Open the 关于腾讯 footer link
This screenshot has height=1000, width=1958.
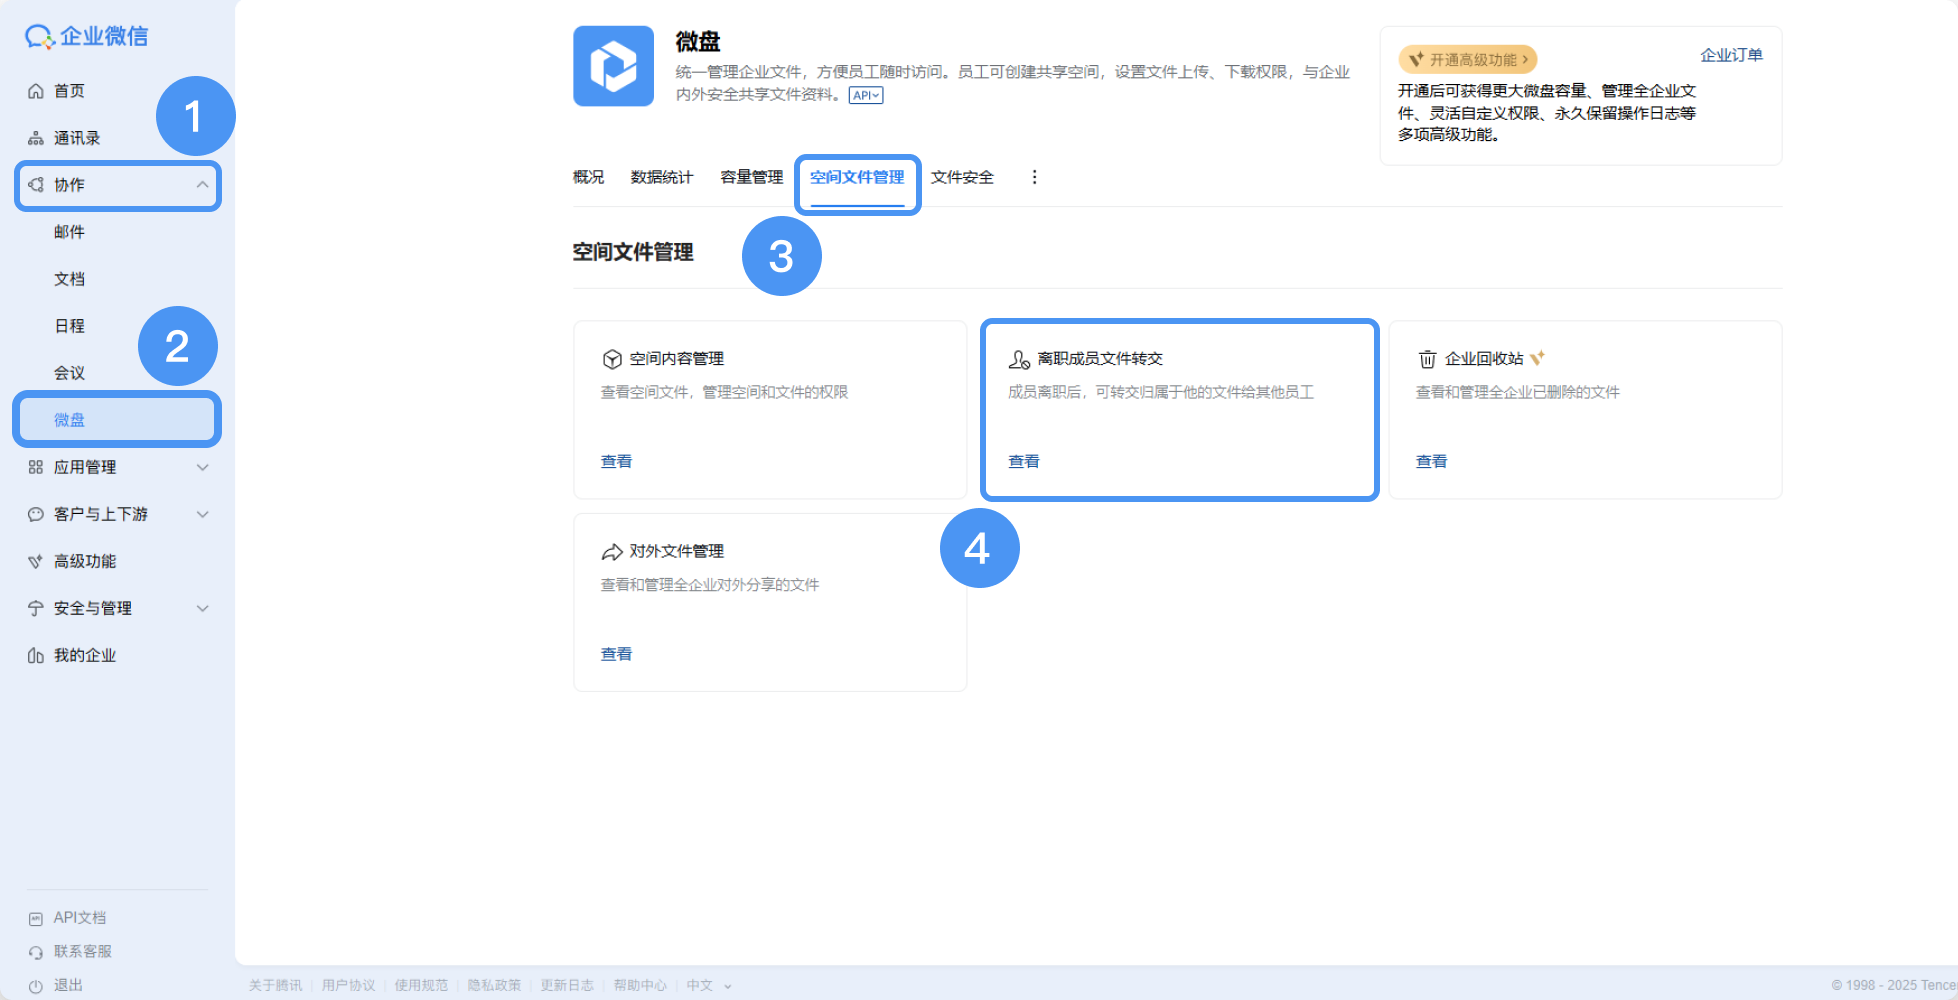[275, 986]
